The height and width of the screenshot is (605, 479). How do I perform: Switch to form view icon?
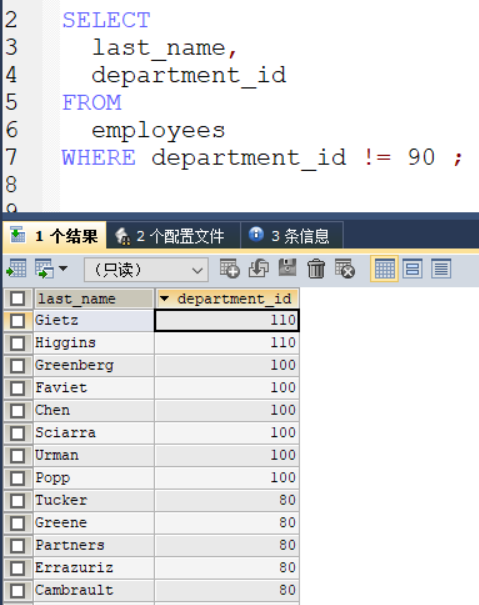[x=413, y=269]
